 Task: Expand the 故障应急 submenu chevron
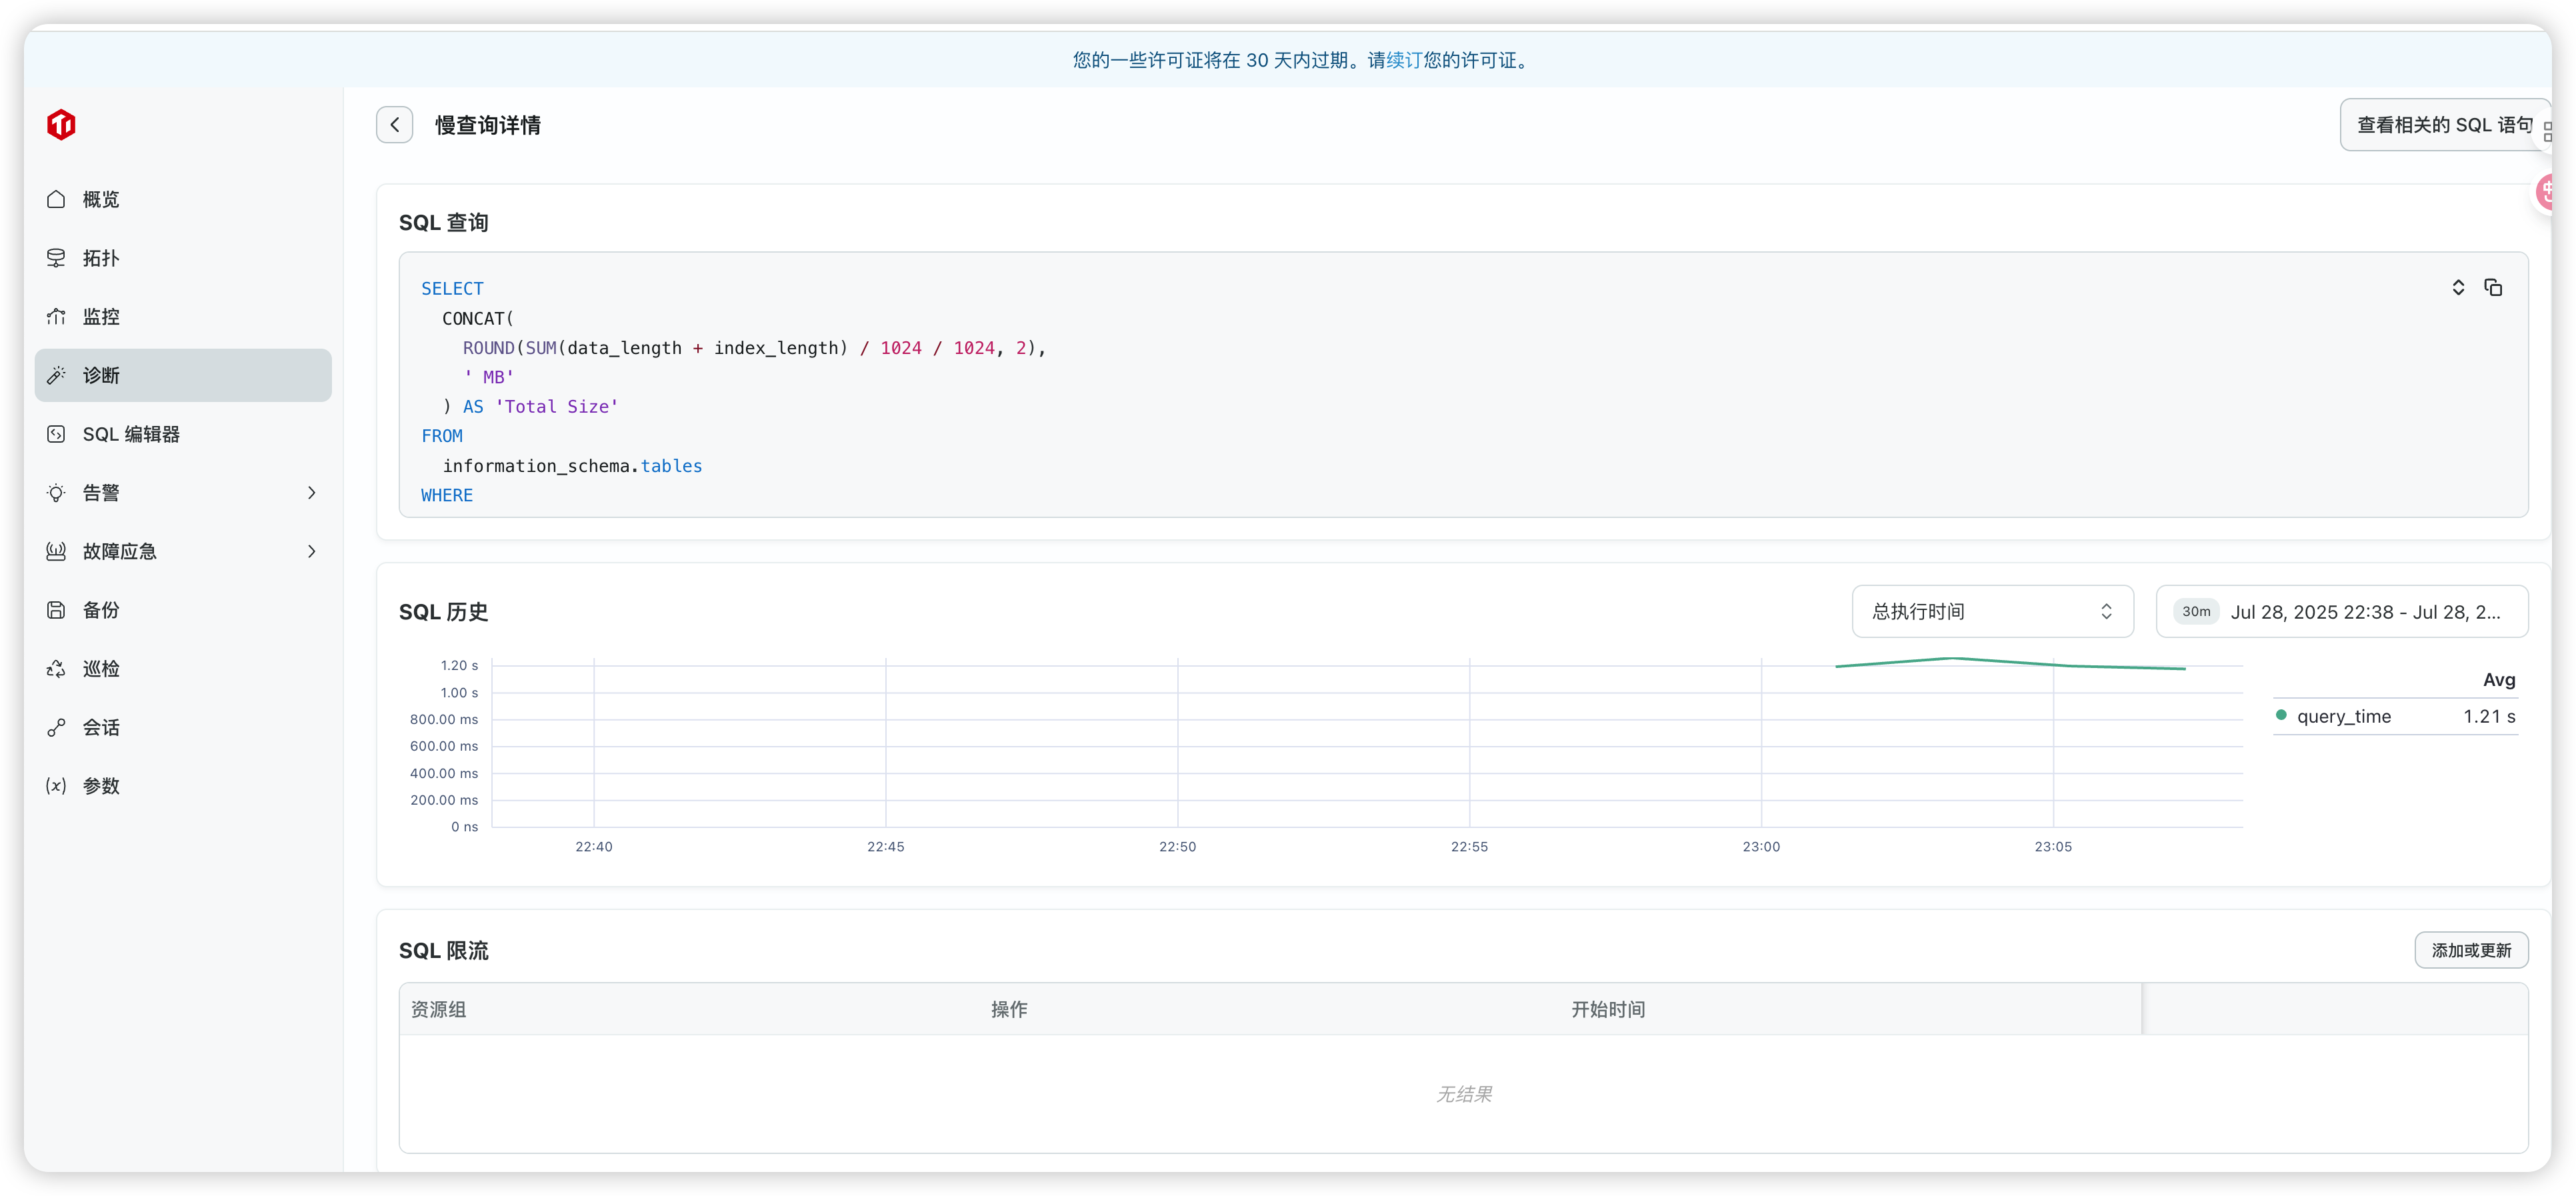(311, 552)
